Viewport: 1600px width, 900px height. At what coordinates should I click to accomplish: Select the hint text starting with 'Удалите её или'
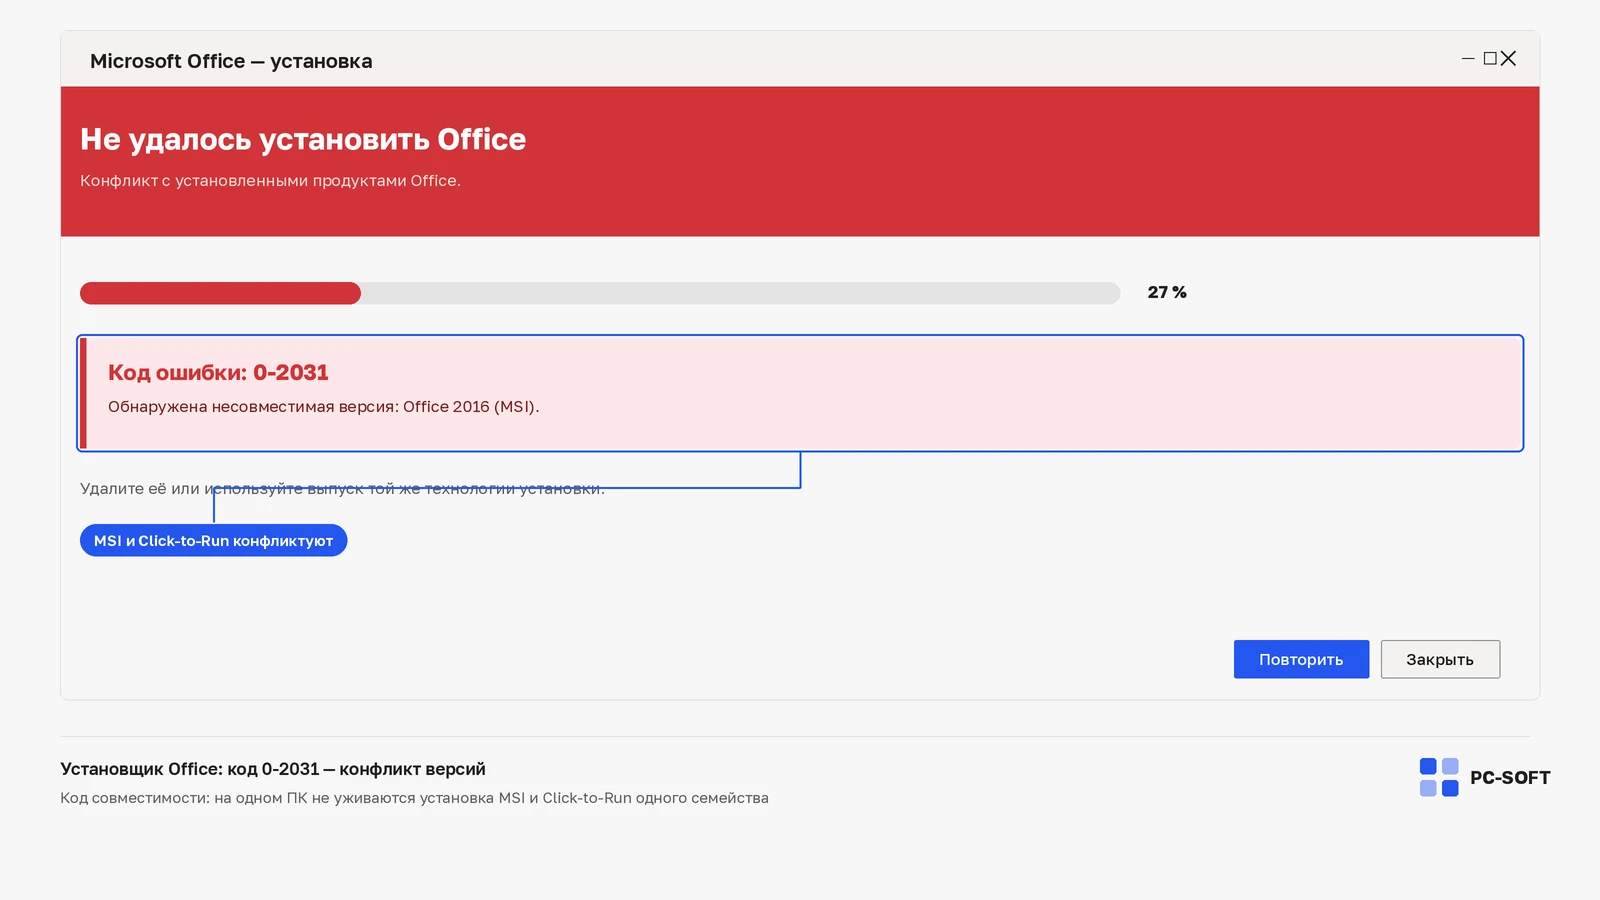(342, 488)
